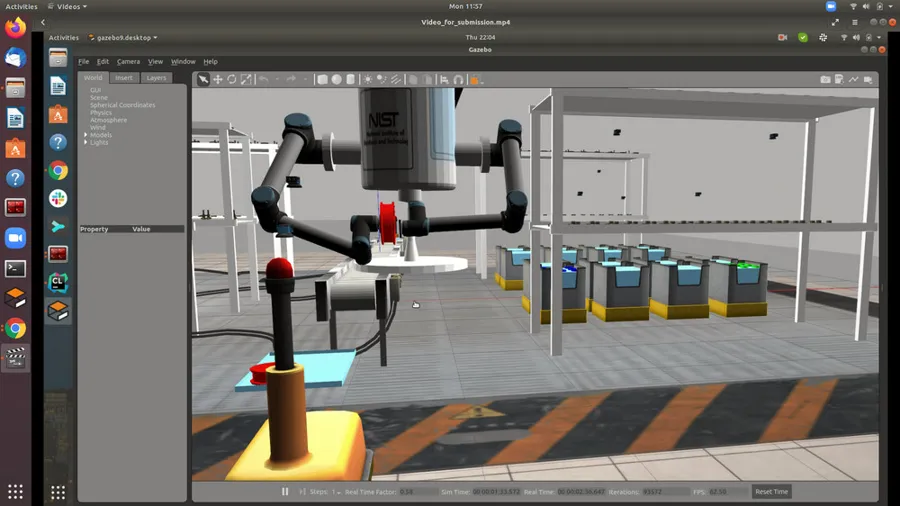Viewport: 900px width, 506px height.
Task: Activate the Rotate mode tool
Action: point(232,79)
